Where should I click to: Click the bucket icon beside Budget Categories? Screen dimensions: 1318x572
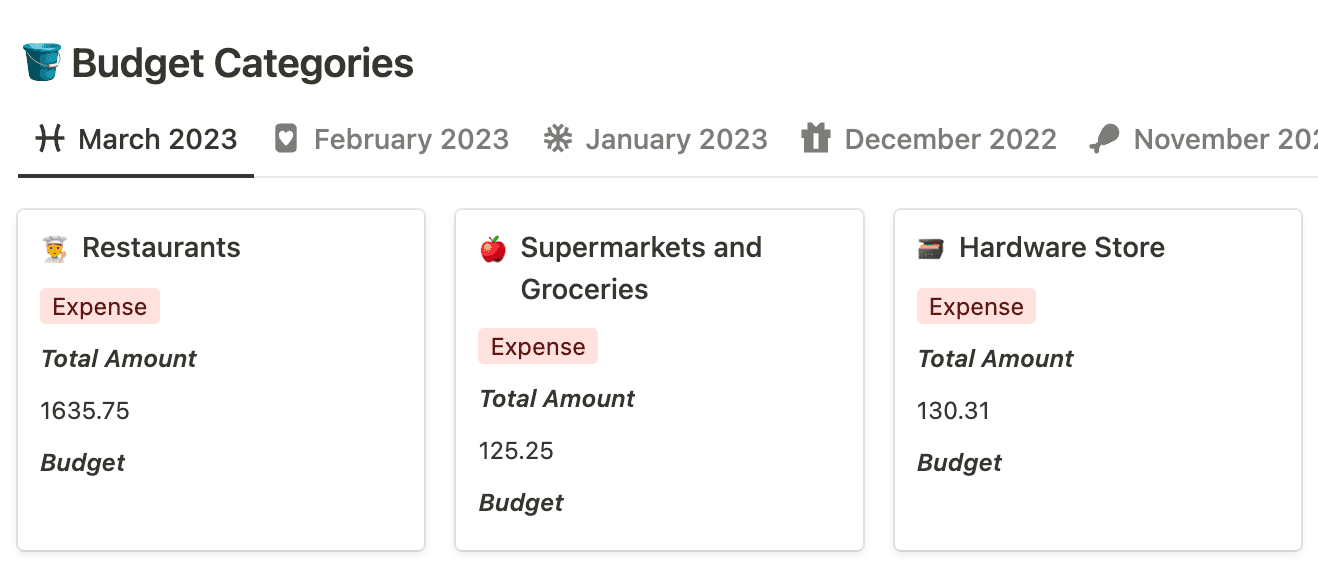pos(42,63)
